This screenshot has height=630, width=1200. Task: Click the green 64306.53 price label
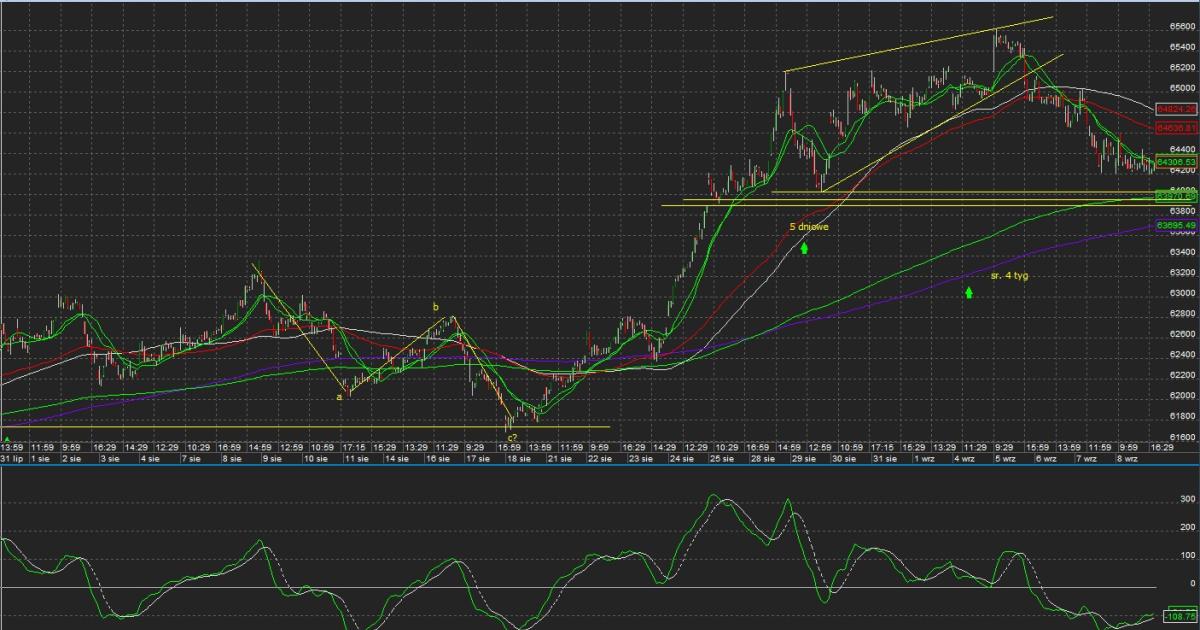1176,161
